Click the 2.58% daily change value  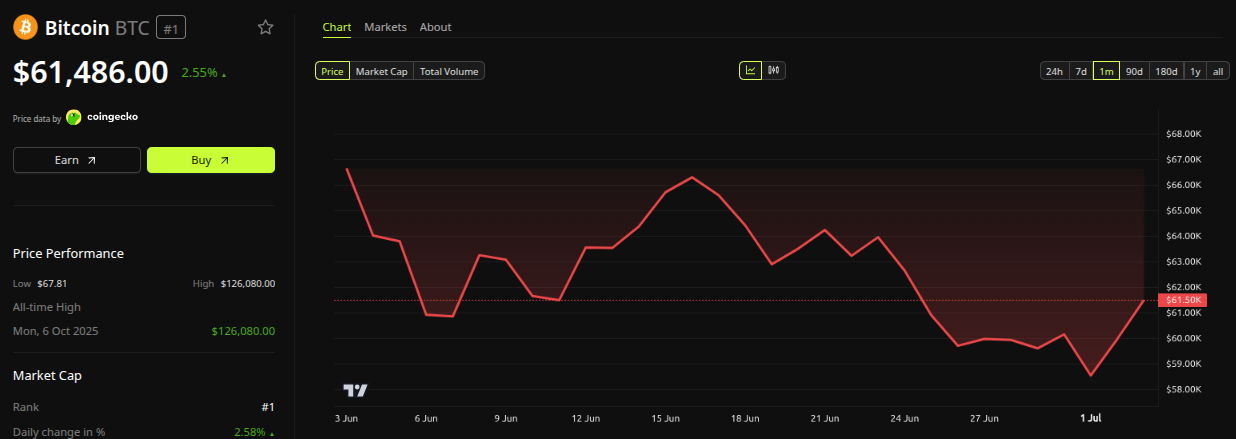[251, 432]
